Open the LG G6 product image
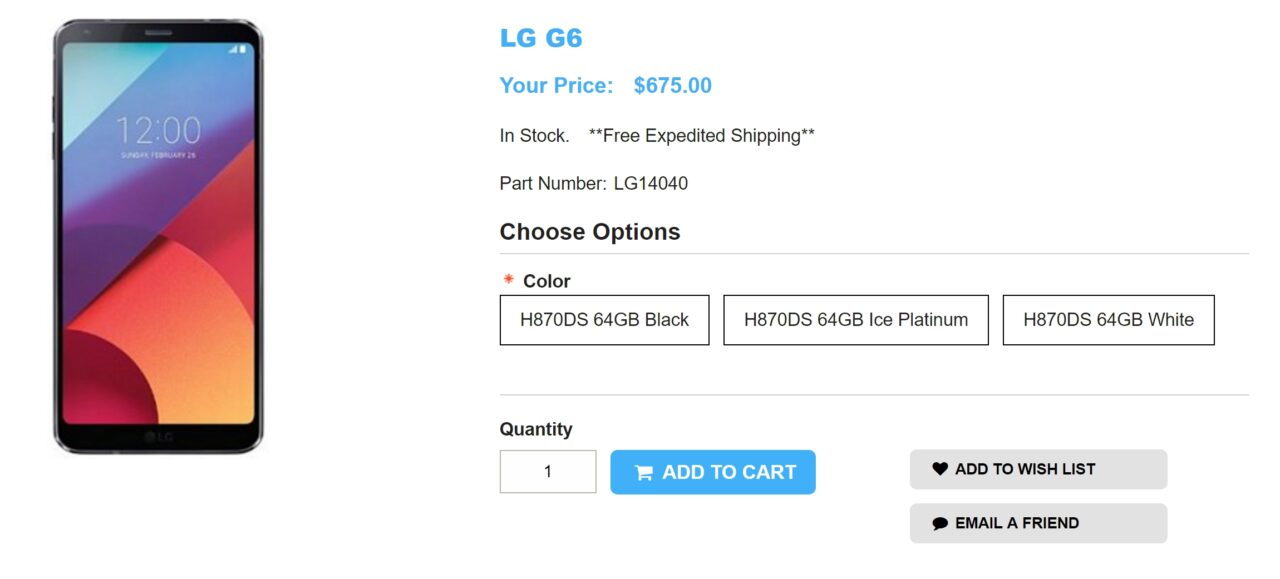This screenshot has width=1280, height=579. point(158,236)
